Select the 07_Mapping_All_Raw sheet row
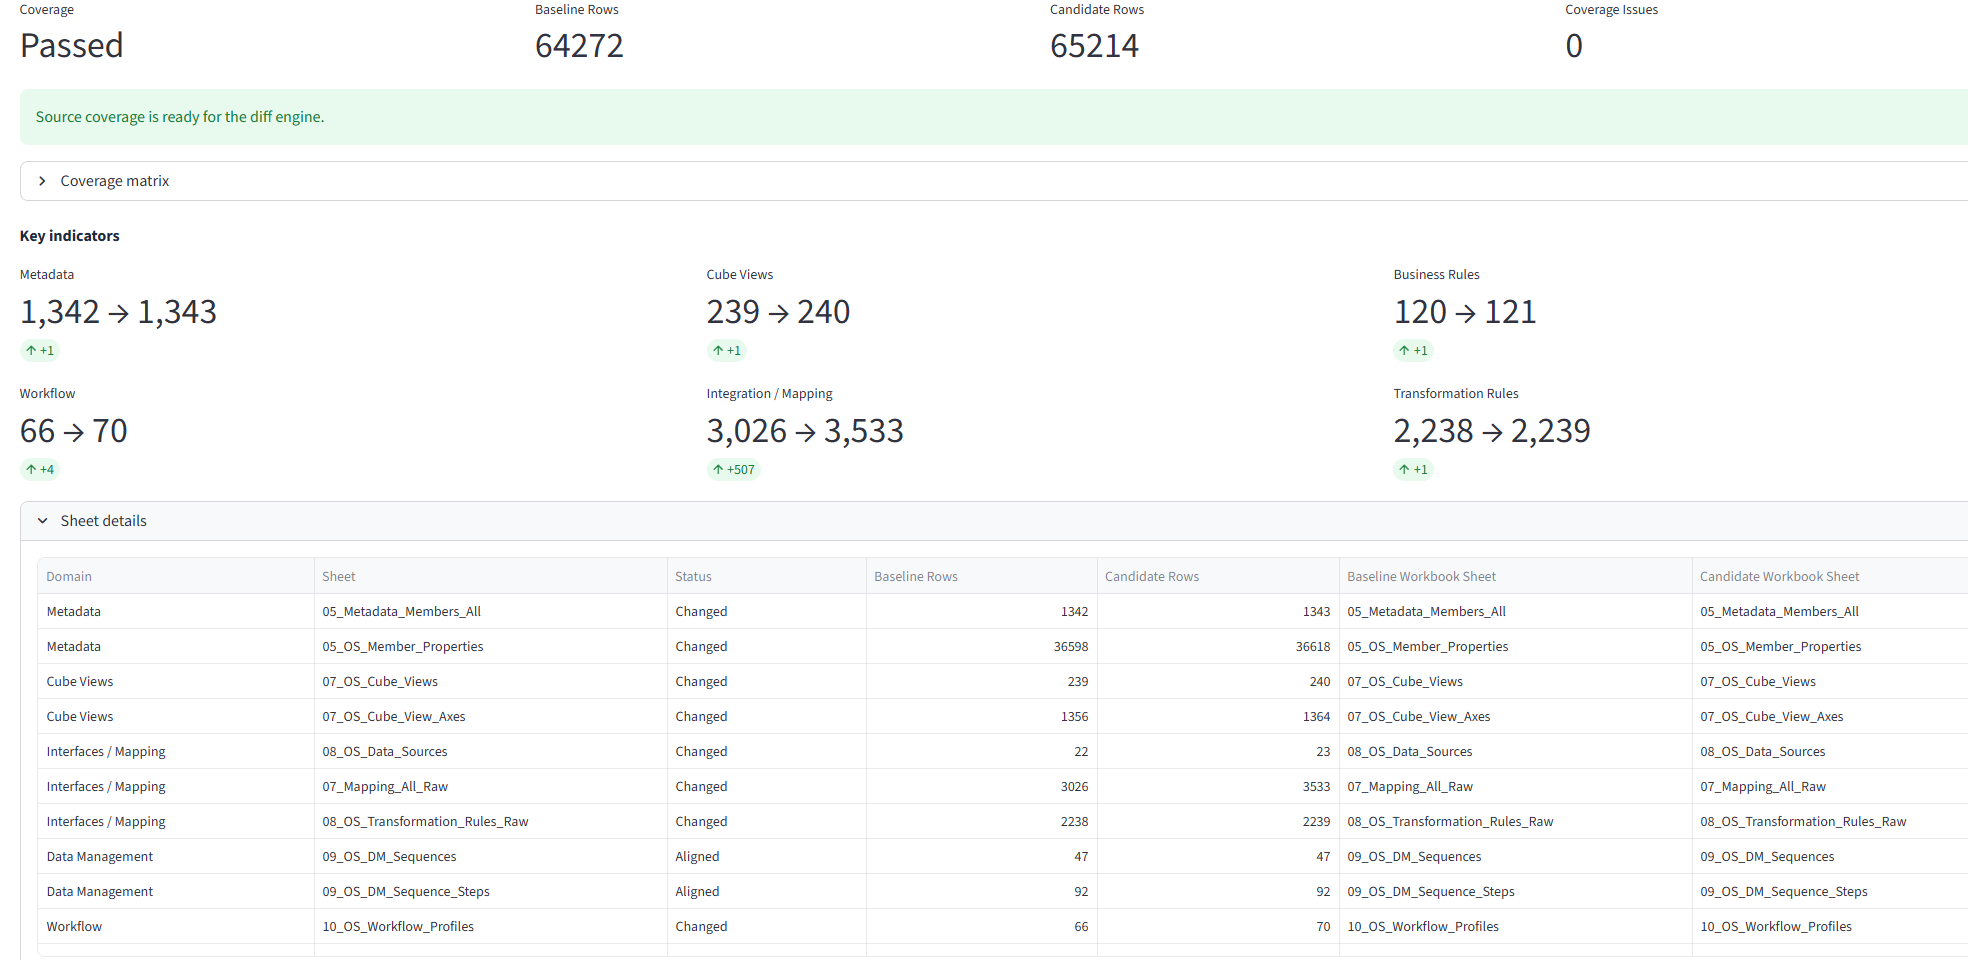Viewport: 1968px width, 960px height. 1003,786
